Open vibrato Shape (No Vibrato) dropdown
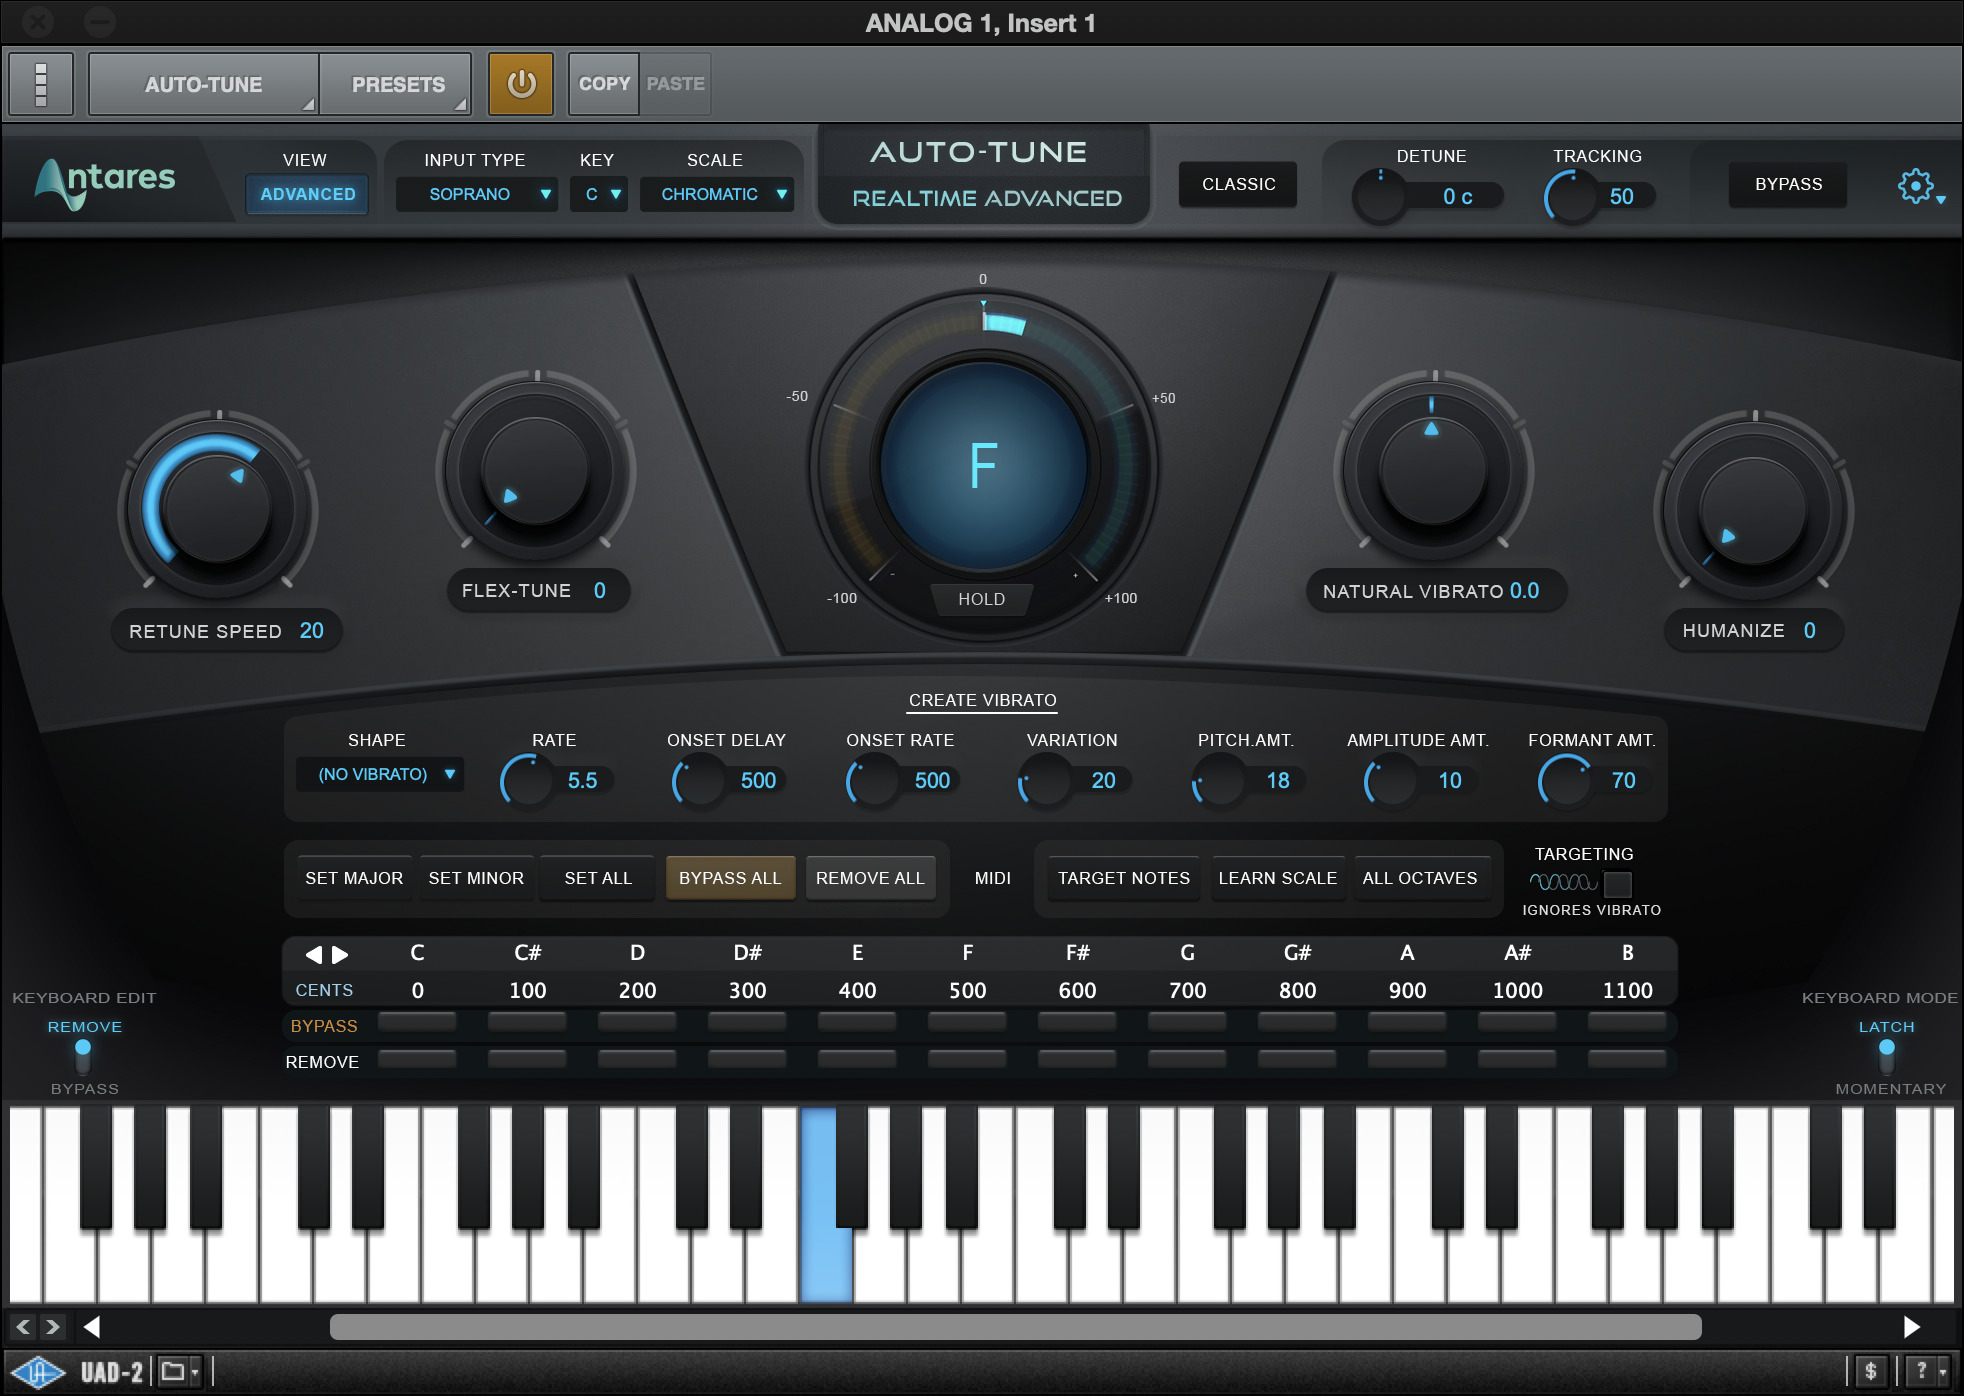This screenshot has width=1964, height=1396. (380, 775)
